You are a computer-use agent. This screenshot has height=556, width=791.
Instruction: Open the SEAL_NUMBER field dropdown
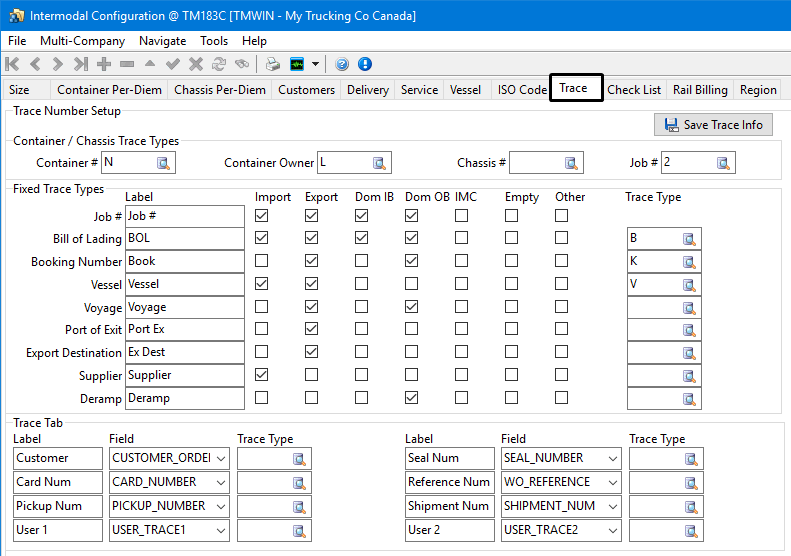point(612,458)
